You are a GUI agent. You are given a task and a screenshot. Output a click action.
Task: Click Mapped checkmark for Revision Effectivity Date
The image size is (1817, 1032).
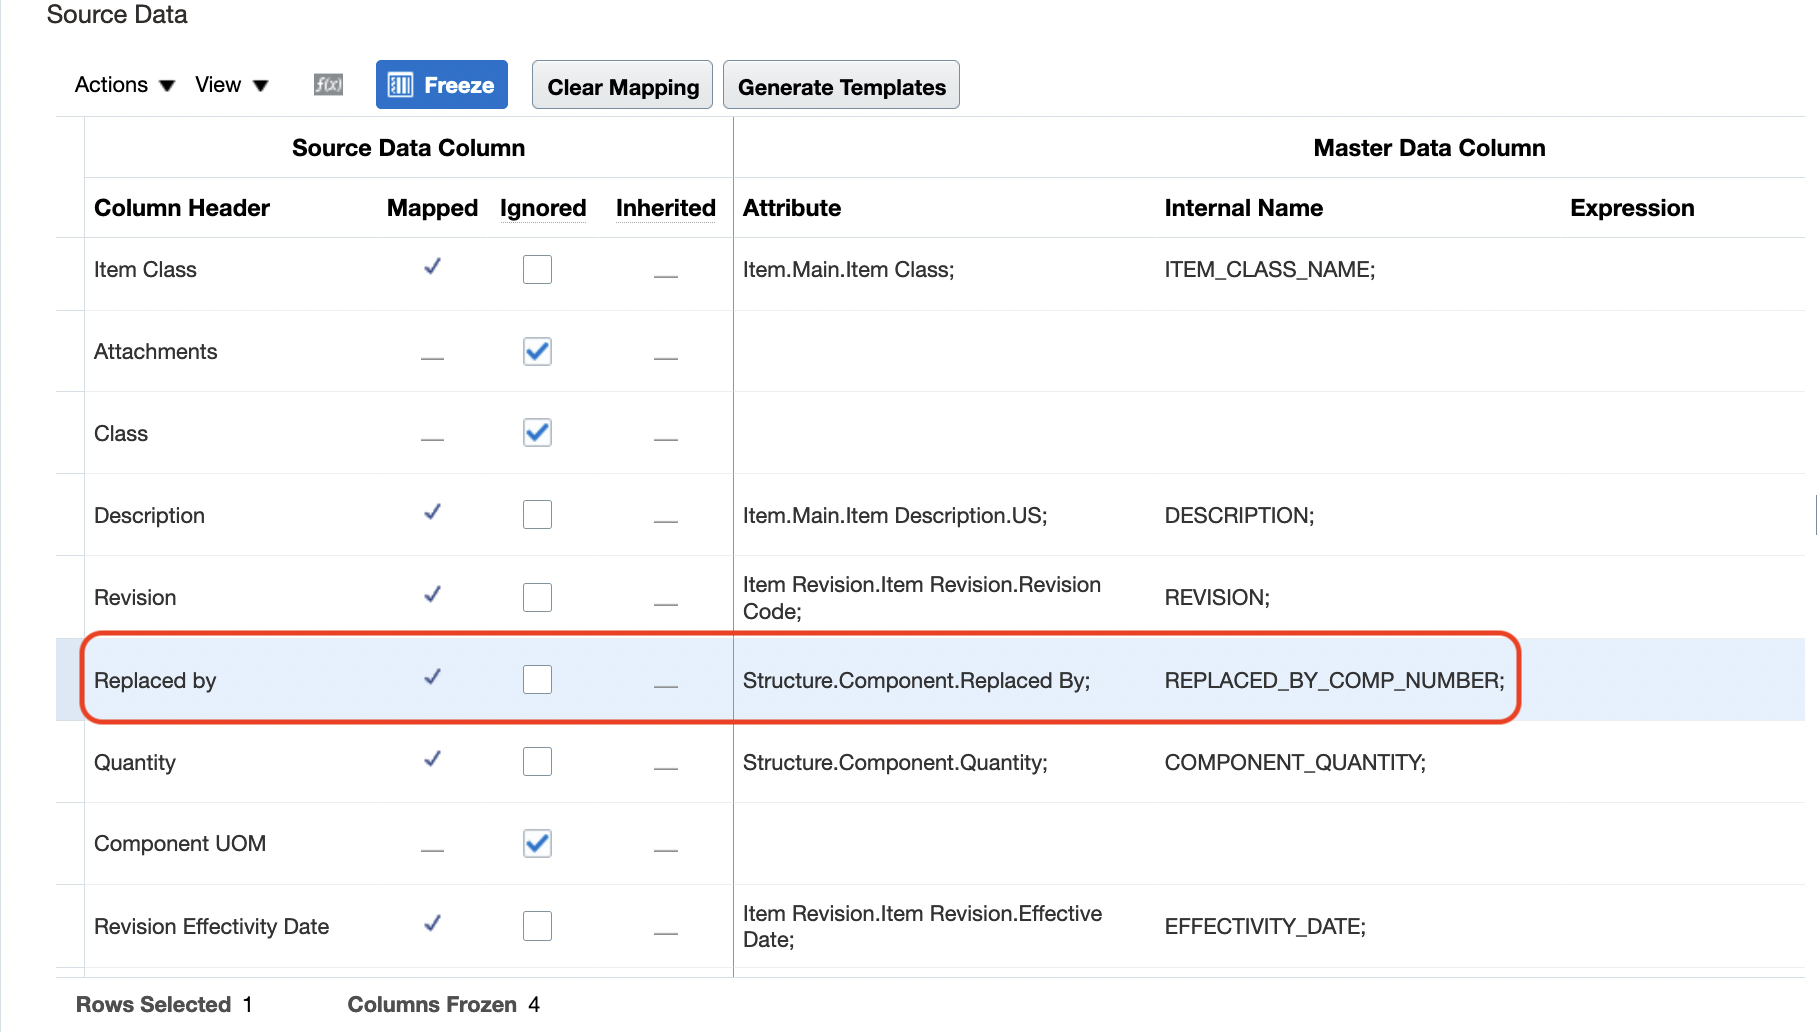[432, 924]
